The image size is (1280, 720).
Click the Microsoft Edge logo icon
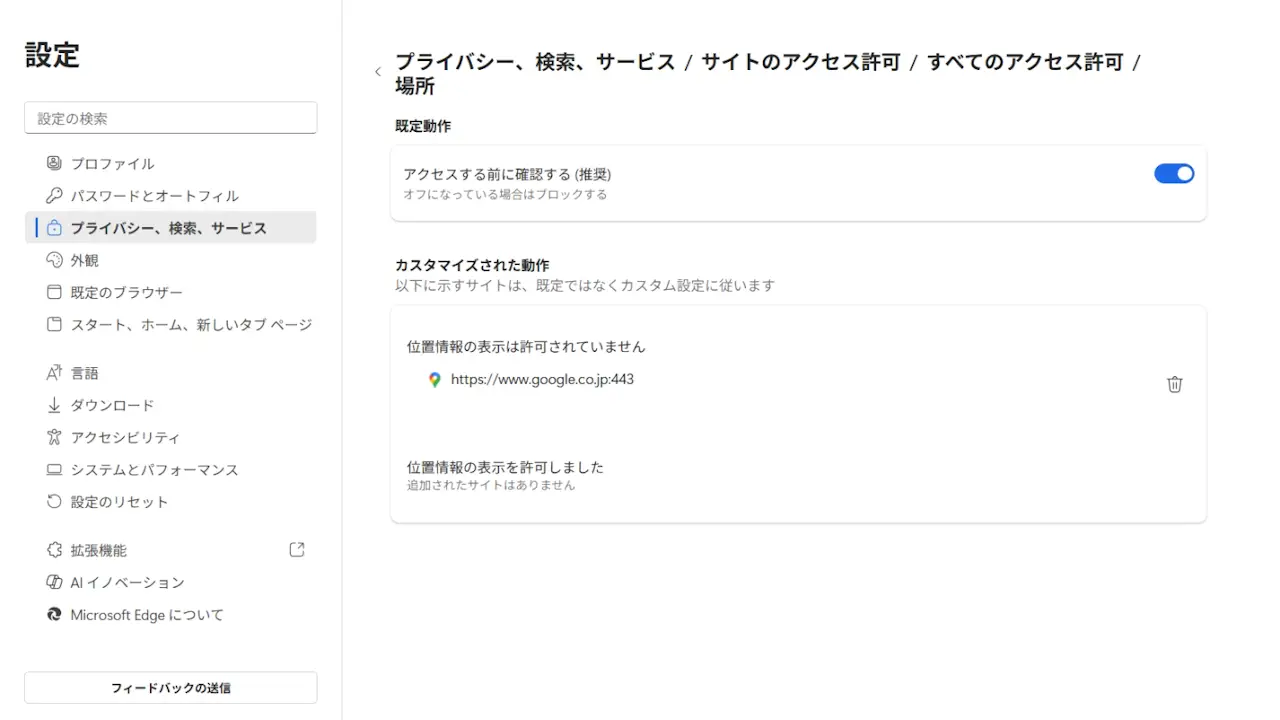(54, 615)
